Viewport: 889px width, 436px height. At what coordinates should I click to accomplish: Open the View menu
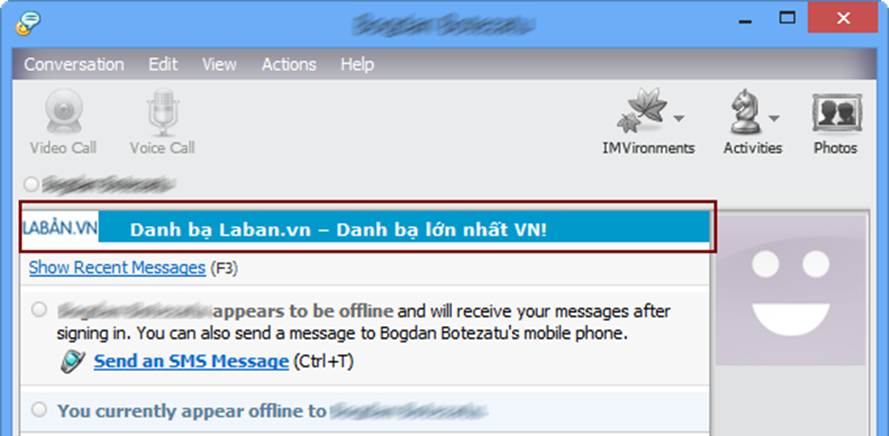click(x=219, y=65)
